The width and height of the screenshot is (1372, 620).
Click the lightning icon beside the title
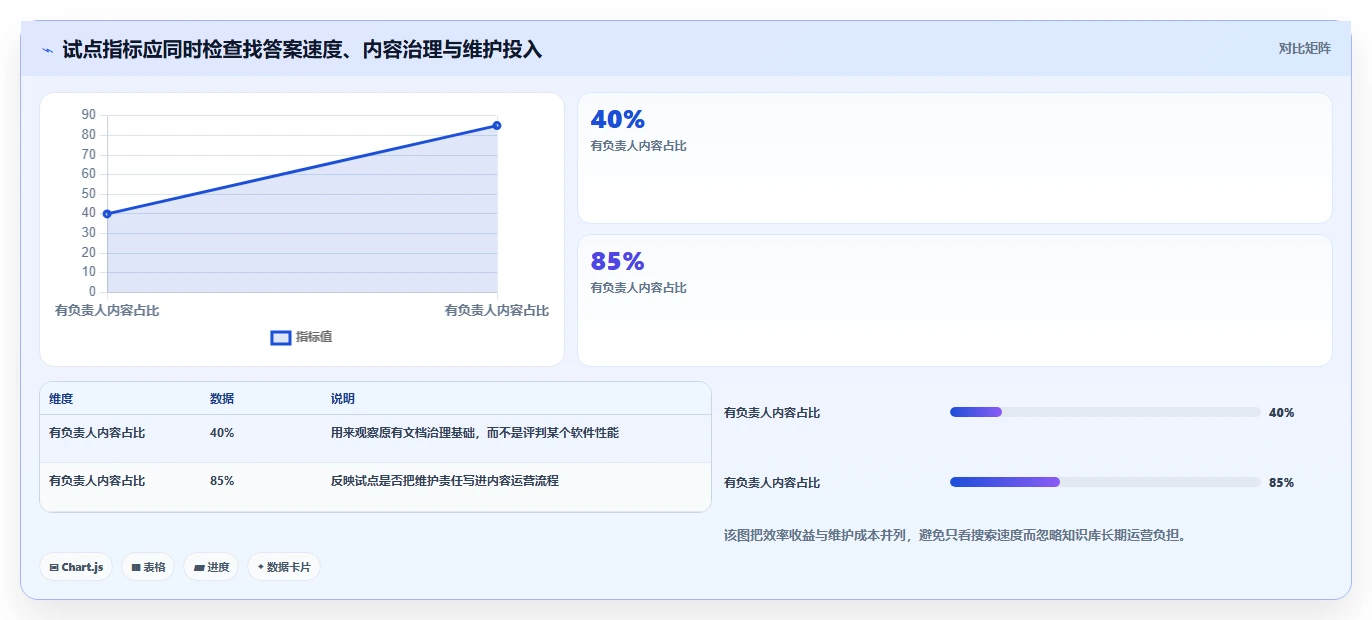pos(47,50)
